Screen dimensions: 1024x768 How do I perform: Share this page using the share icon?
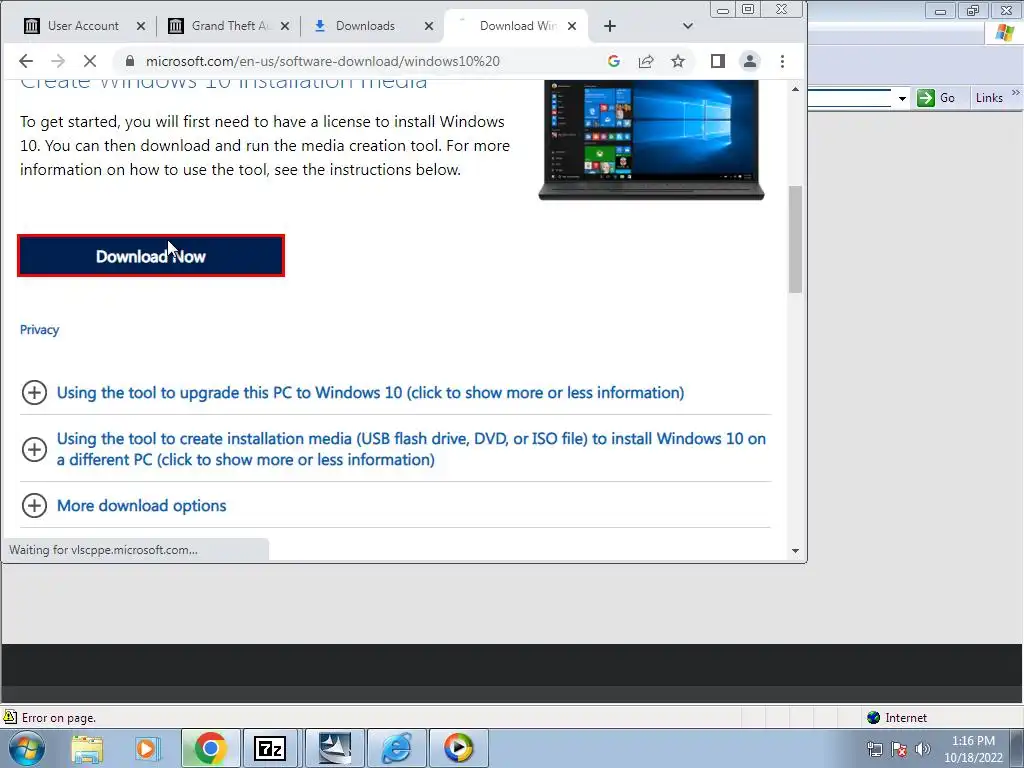646,61
